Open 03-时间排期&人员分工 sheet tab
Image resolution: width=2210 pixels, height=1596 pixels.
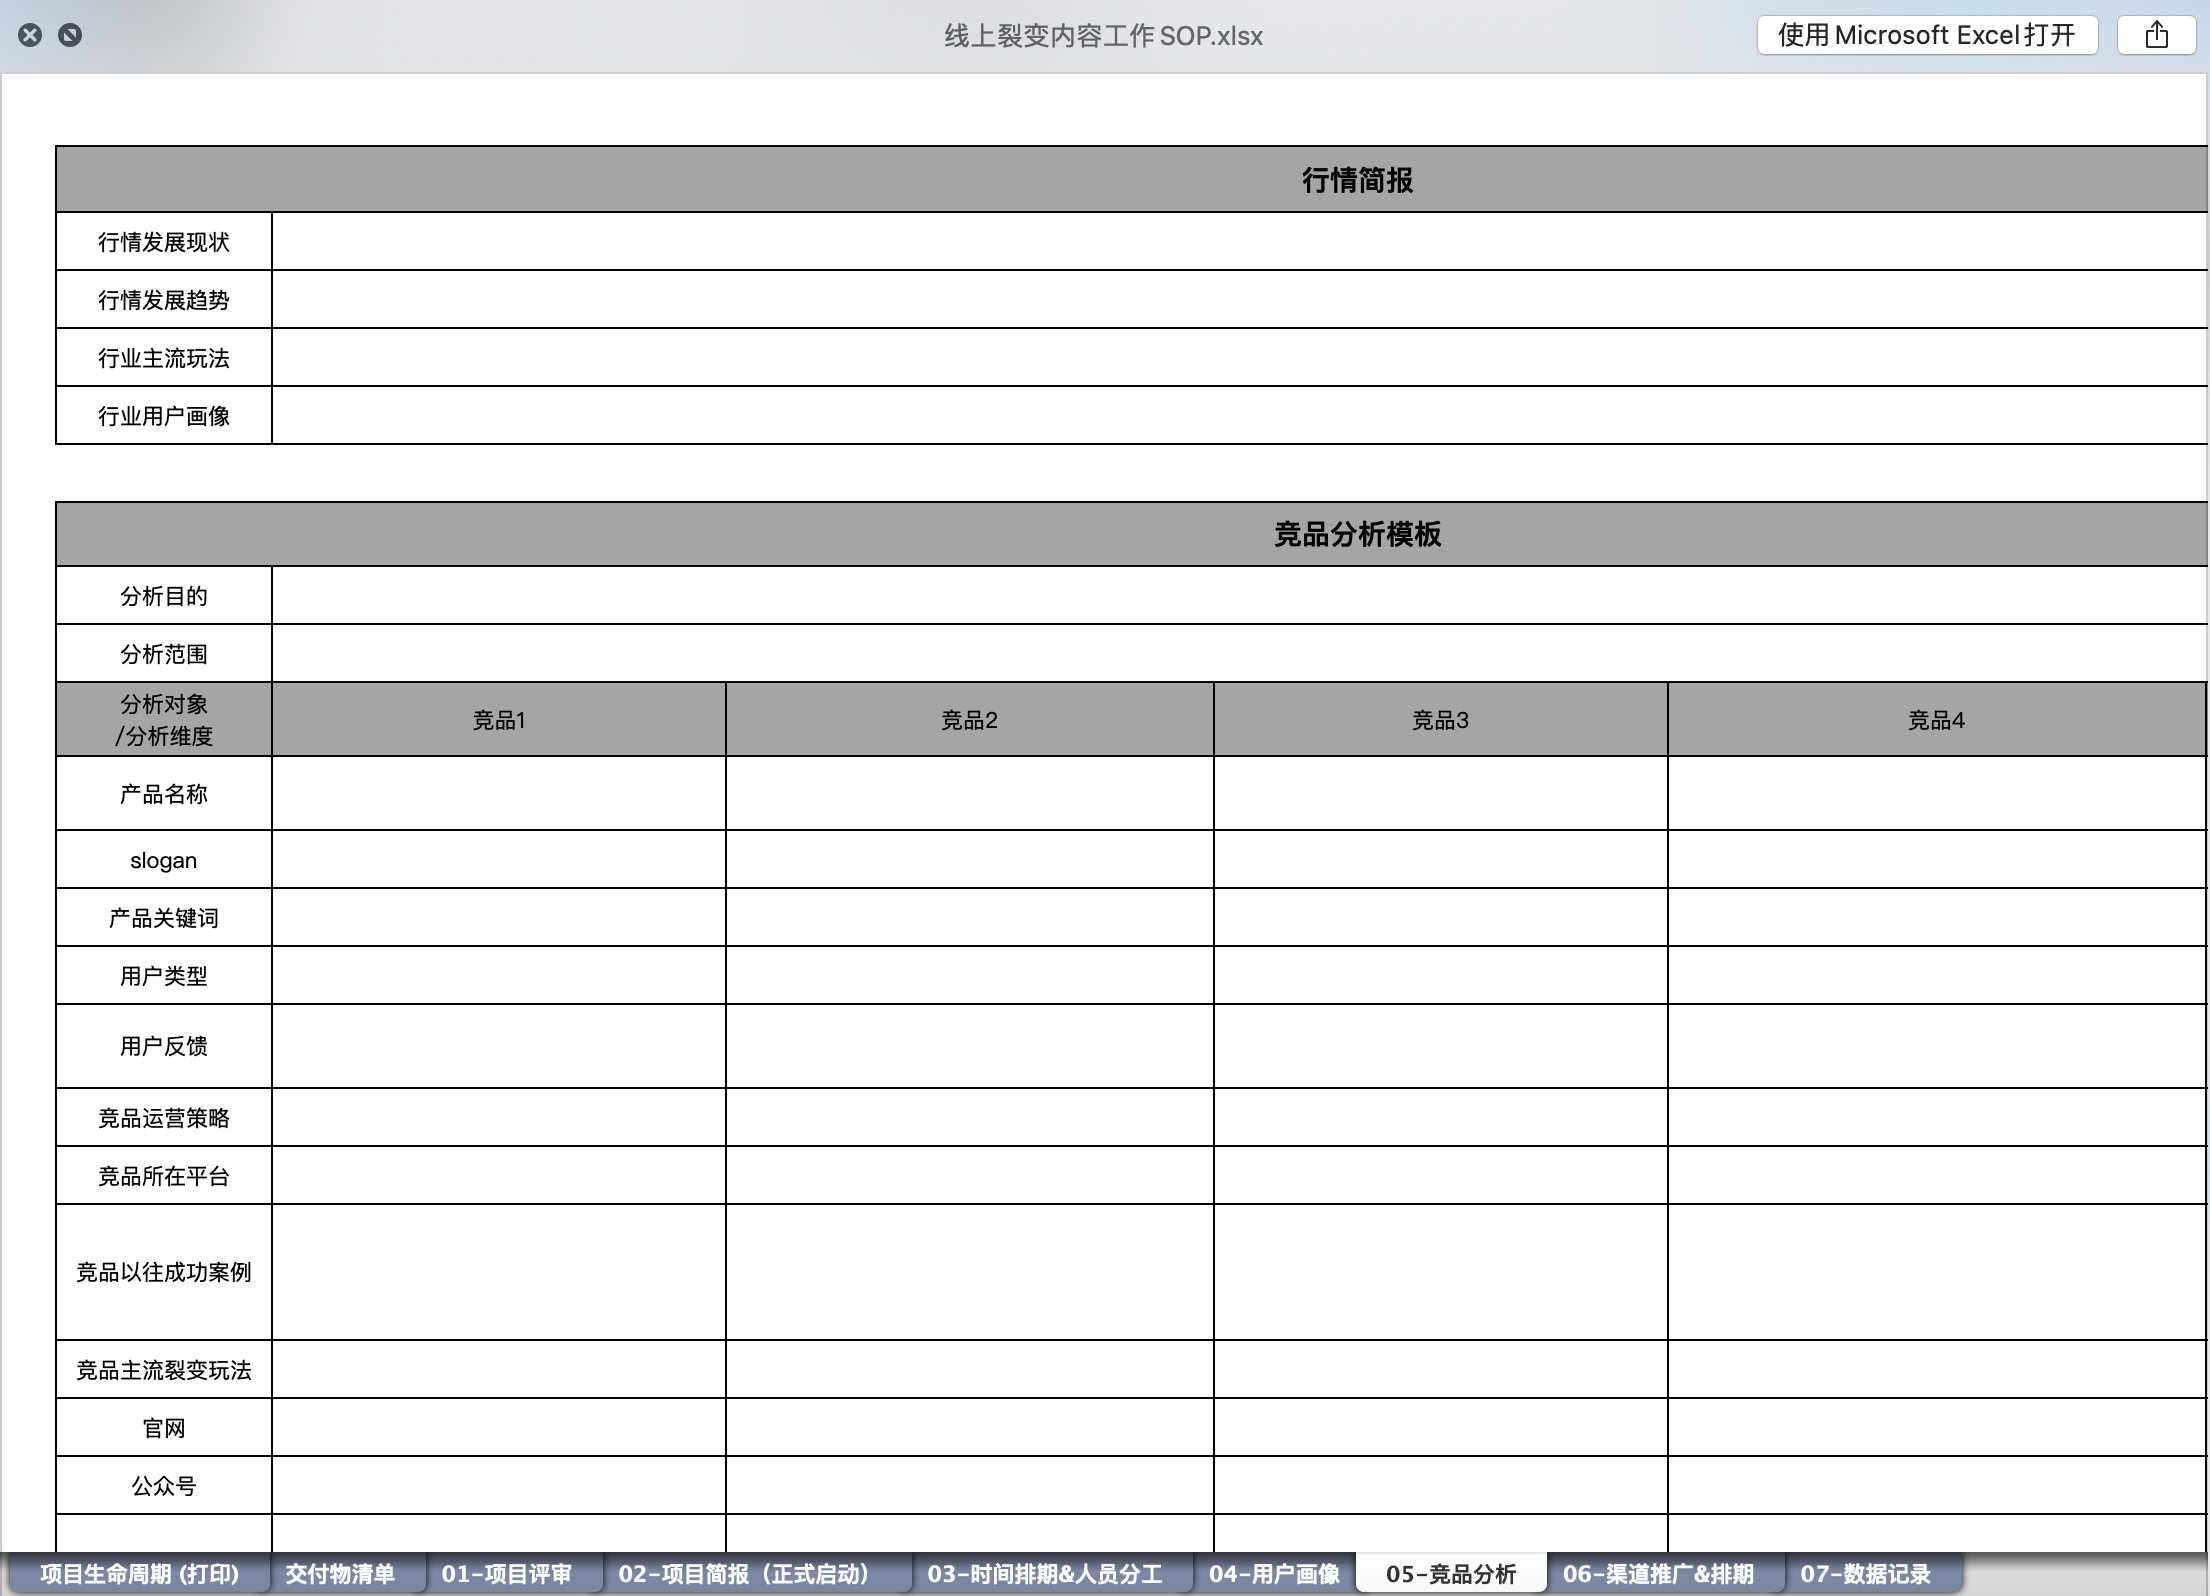(1044, 1574)
